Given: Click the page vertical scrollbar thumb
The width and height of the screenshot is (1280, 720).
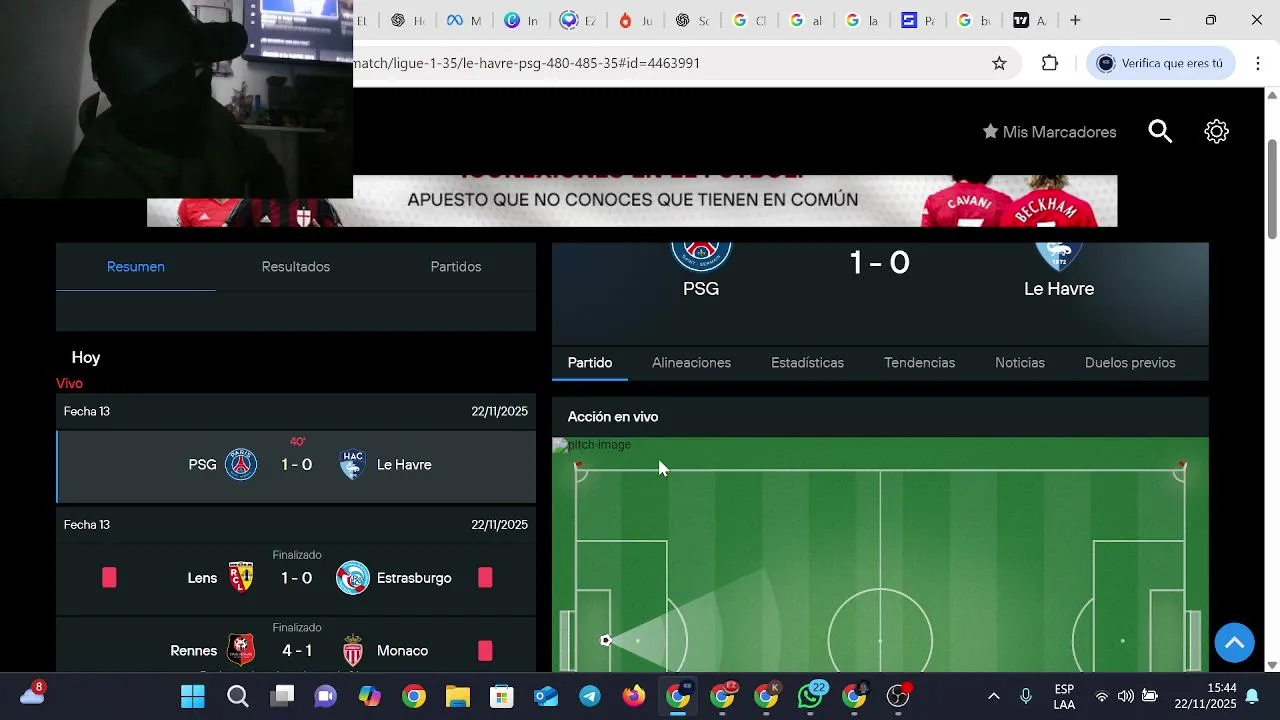Looking at the screenshot, I should click(1272, 188).
